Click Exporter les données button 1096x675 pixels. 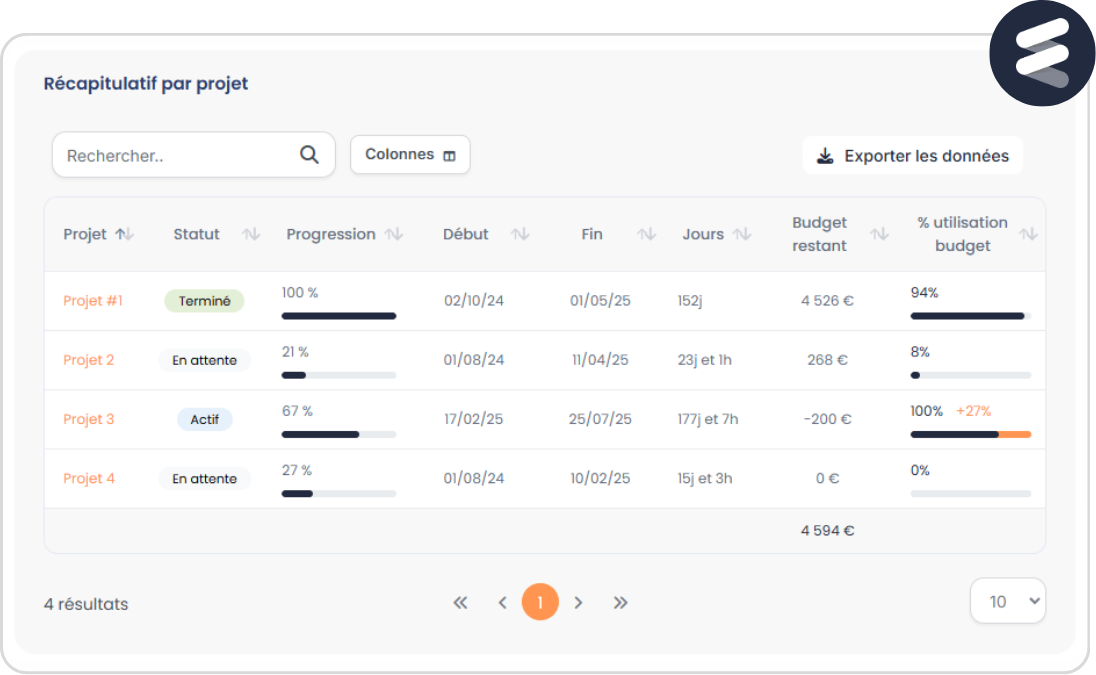[x=912, y=156]
